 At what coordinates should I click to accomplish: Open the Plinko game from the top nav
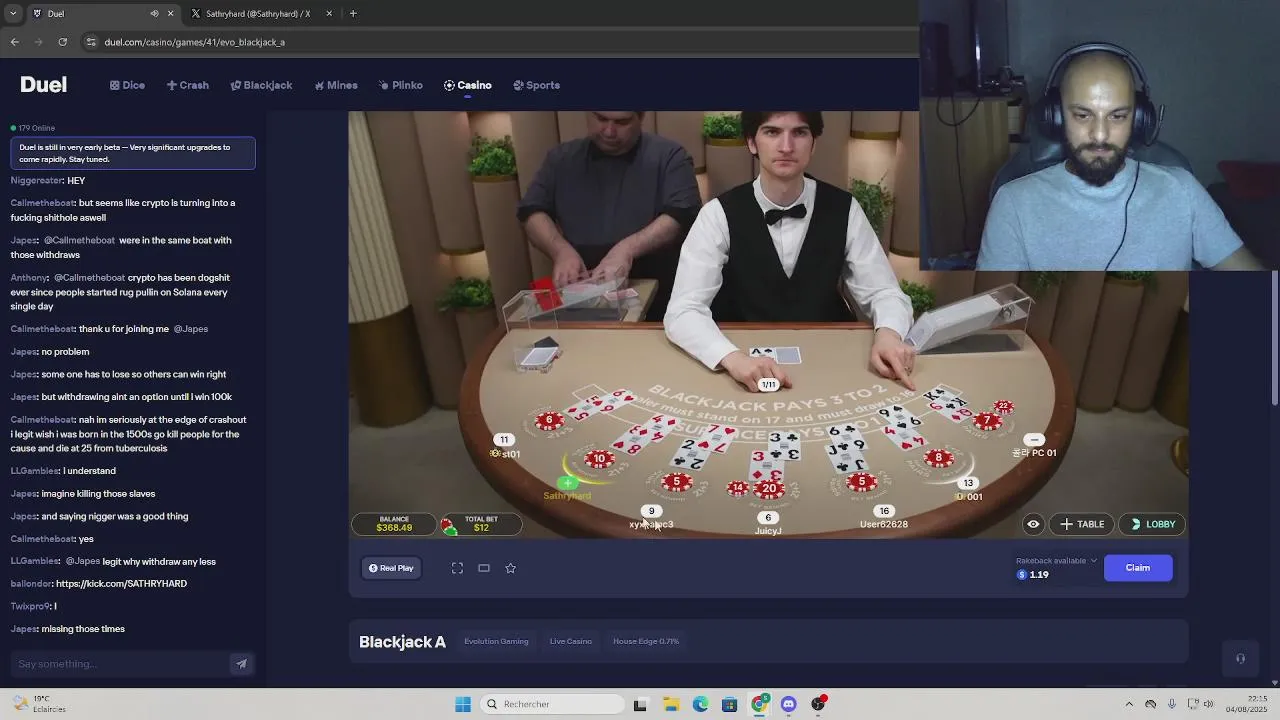(401, 85)
